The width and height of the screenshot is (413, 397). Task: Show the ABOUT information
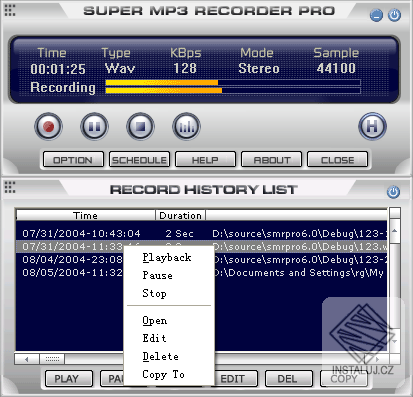(x=271, y=160)
